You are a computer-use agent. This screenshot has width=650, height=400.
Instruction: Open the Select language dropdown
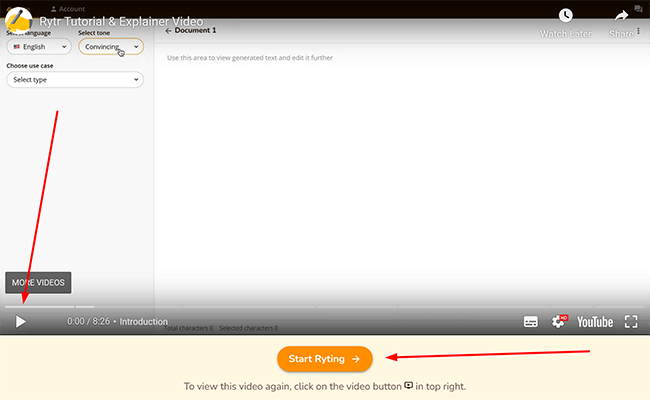[38, 46]
